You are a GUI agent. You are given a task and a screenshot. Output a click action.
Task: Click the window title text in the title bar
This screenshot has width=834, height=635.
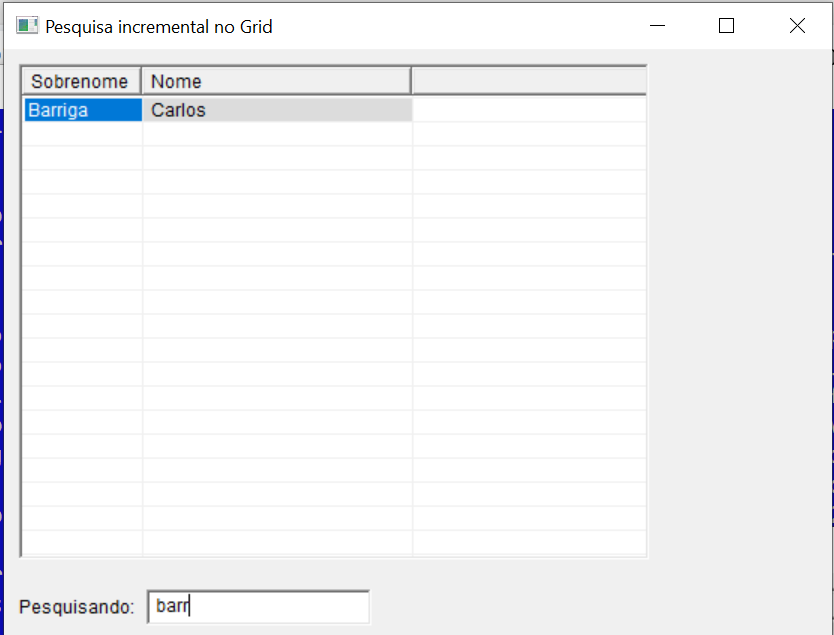click(159, 27)
